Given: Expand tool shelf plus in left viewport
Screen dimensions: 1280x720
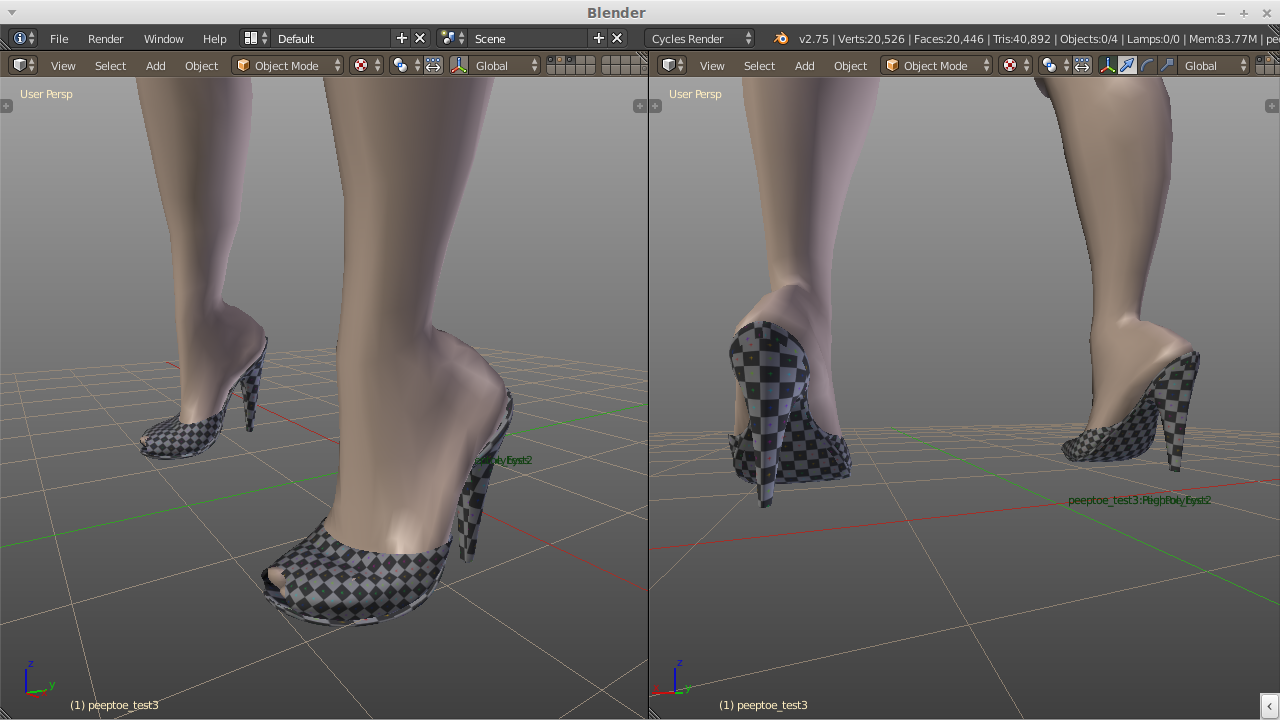Looking at the screenshot, I should pos(6,106).
